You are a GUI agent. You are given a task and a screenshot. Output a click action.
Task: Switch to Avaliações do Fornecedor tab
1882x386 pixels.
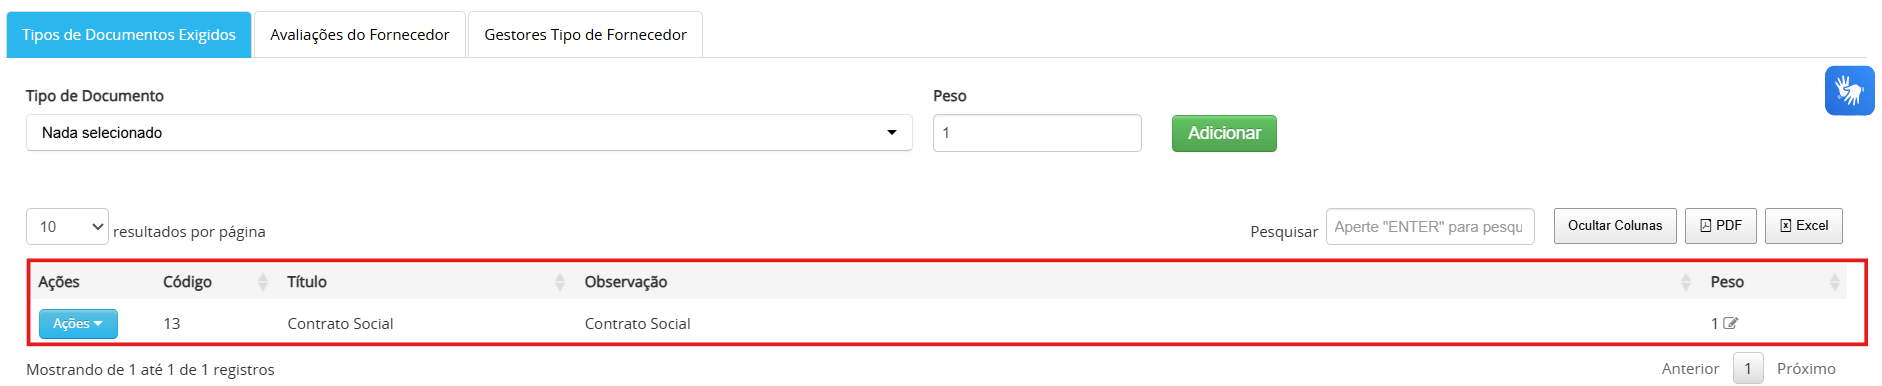click(360, 35)
